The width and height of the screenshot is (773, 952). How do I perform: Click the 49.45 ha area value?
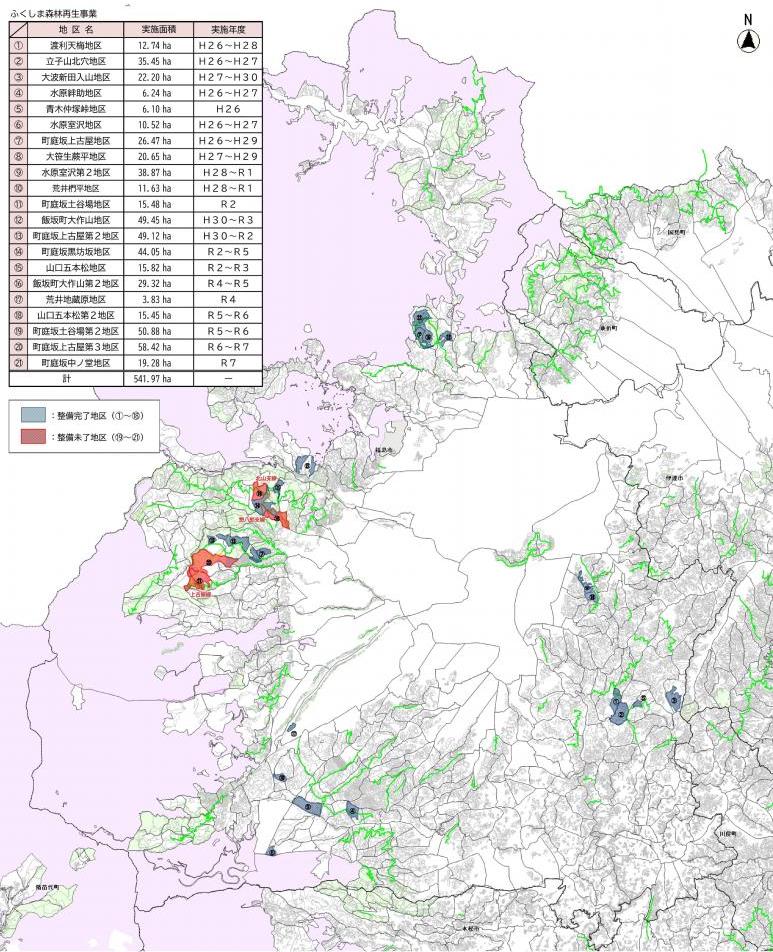[155, 220]
